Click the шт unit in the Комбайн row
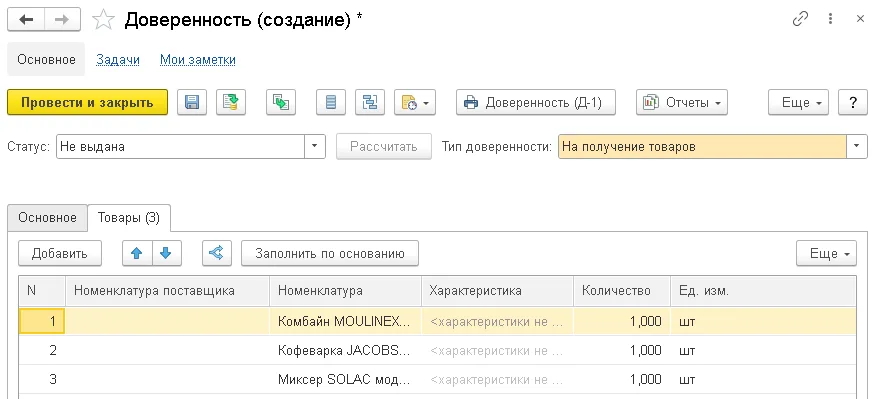873x399 pixels. coord(763,321)
